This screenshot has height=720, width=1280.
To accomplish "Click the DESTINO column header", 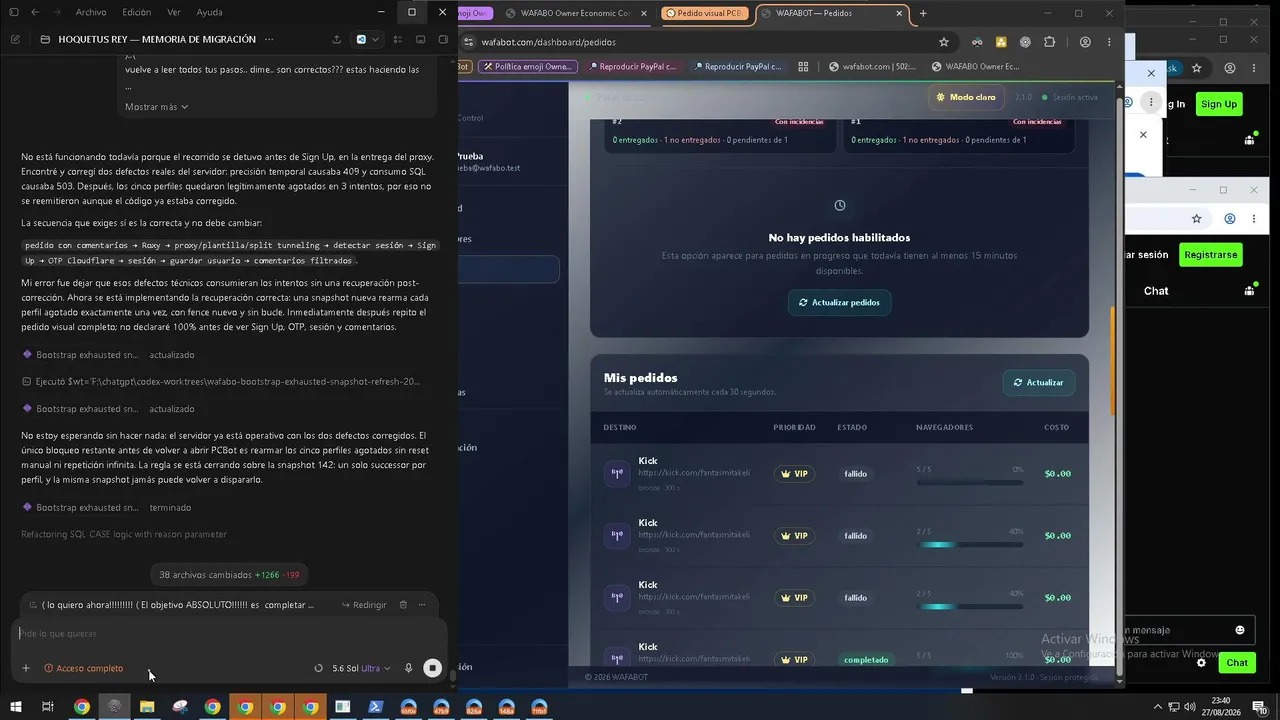I will [x=620, y=427].
